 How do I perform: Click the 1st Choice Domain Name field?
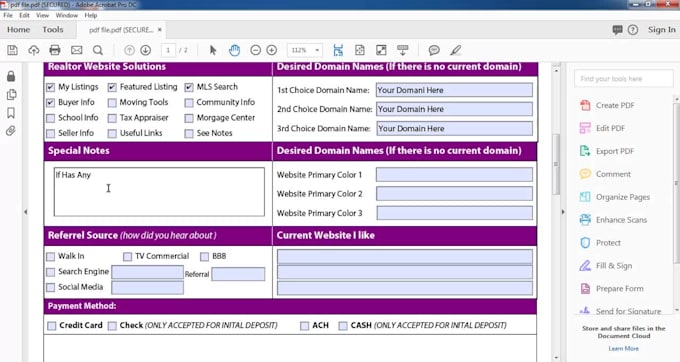(454, 90)
